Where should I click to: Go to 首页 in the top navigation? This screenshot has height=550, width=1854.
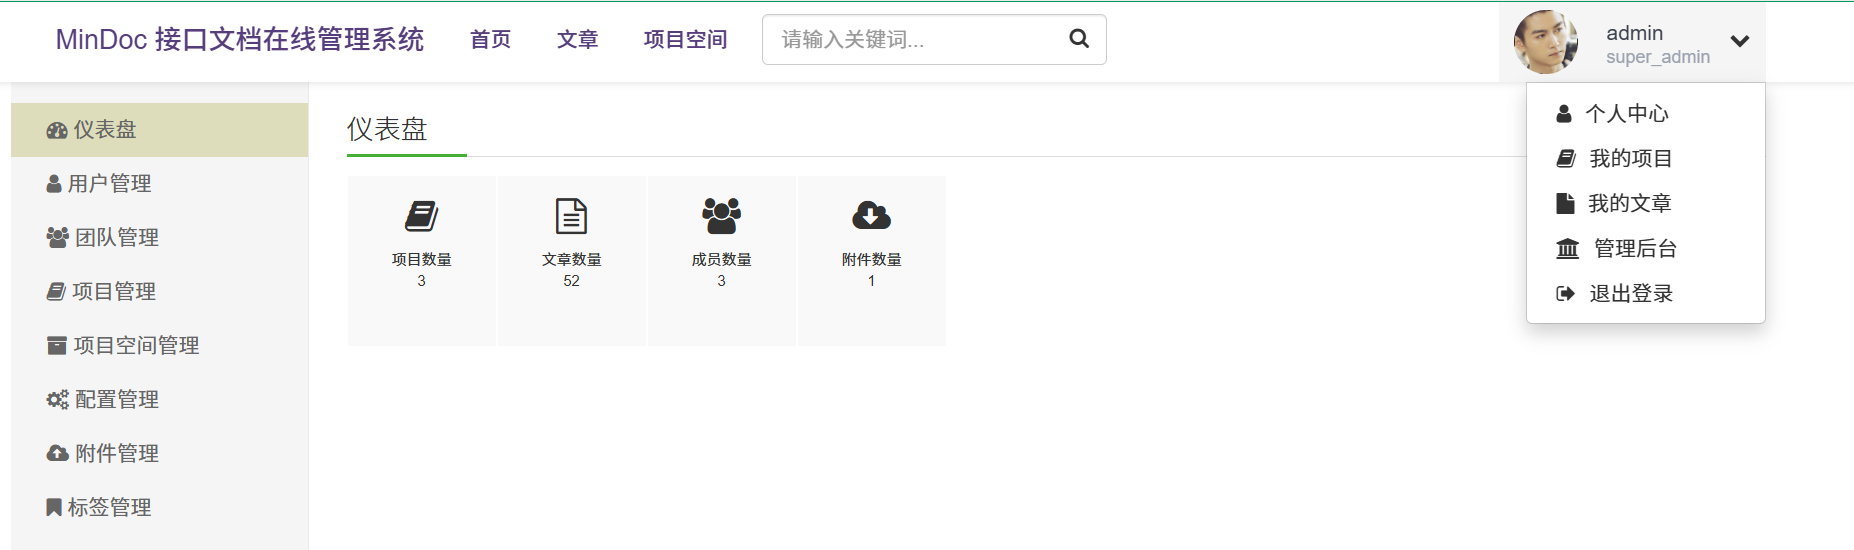point(490,40)
